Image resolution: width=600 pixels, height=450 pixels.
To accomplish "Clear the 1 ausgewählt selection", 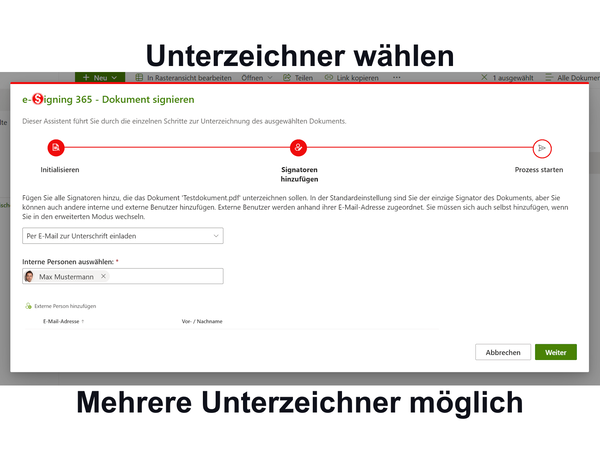I will coord(486,77).
